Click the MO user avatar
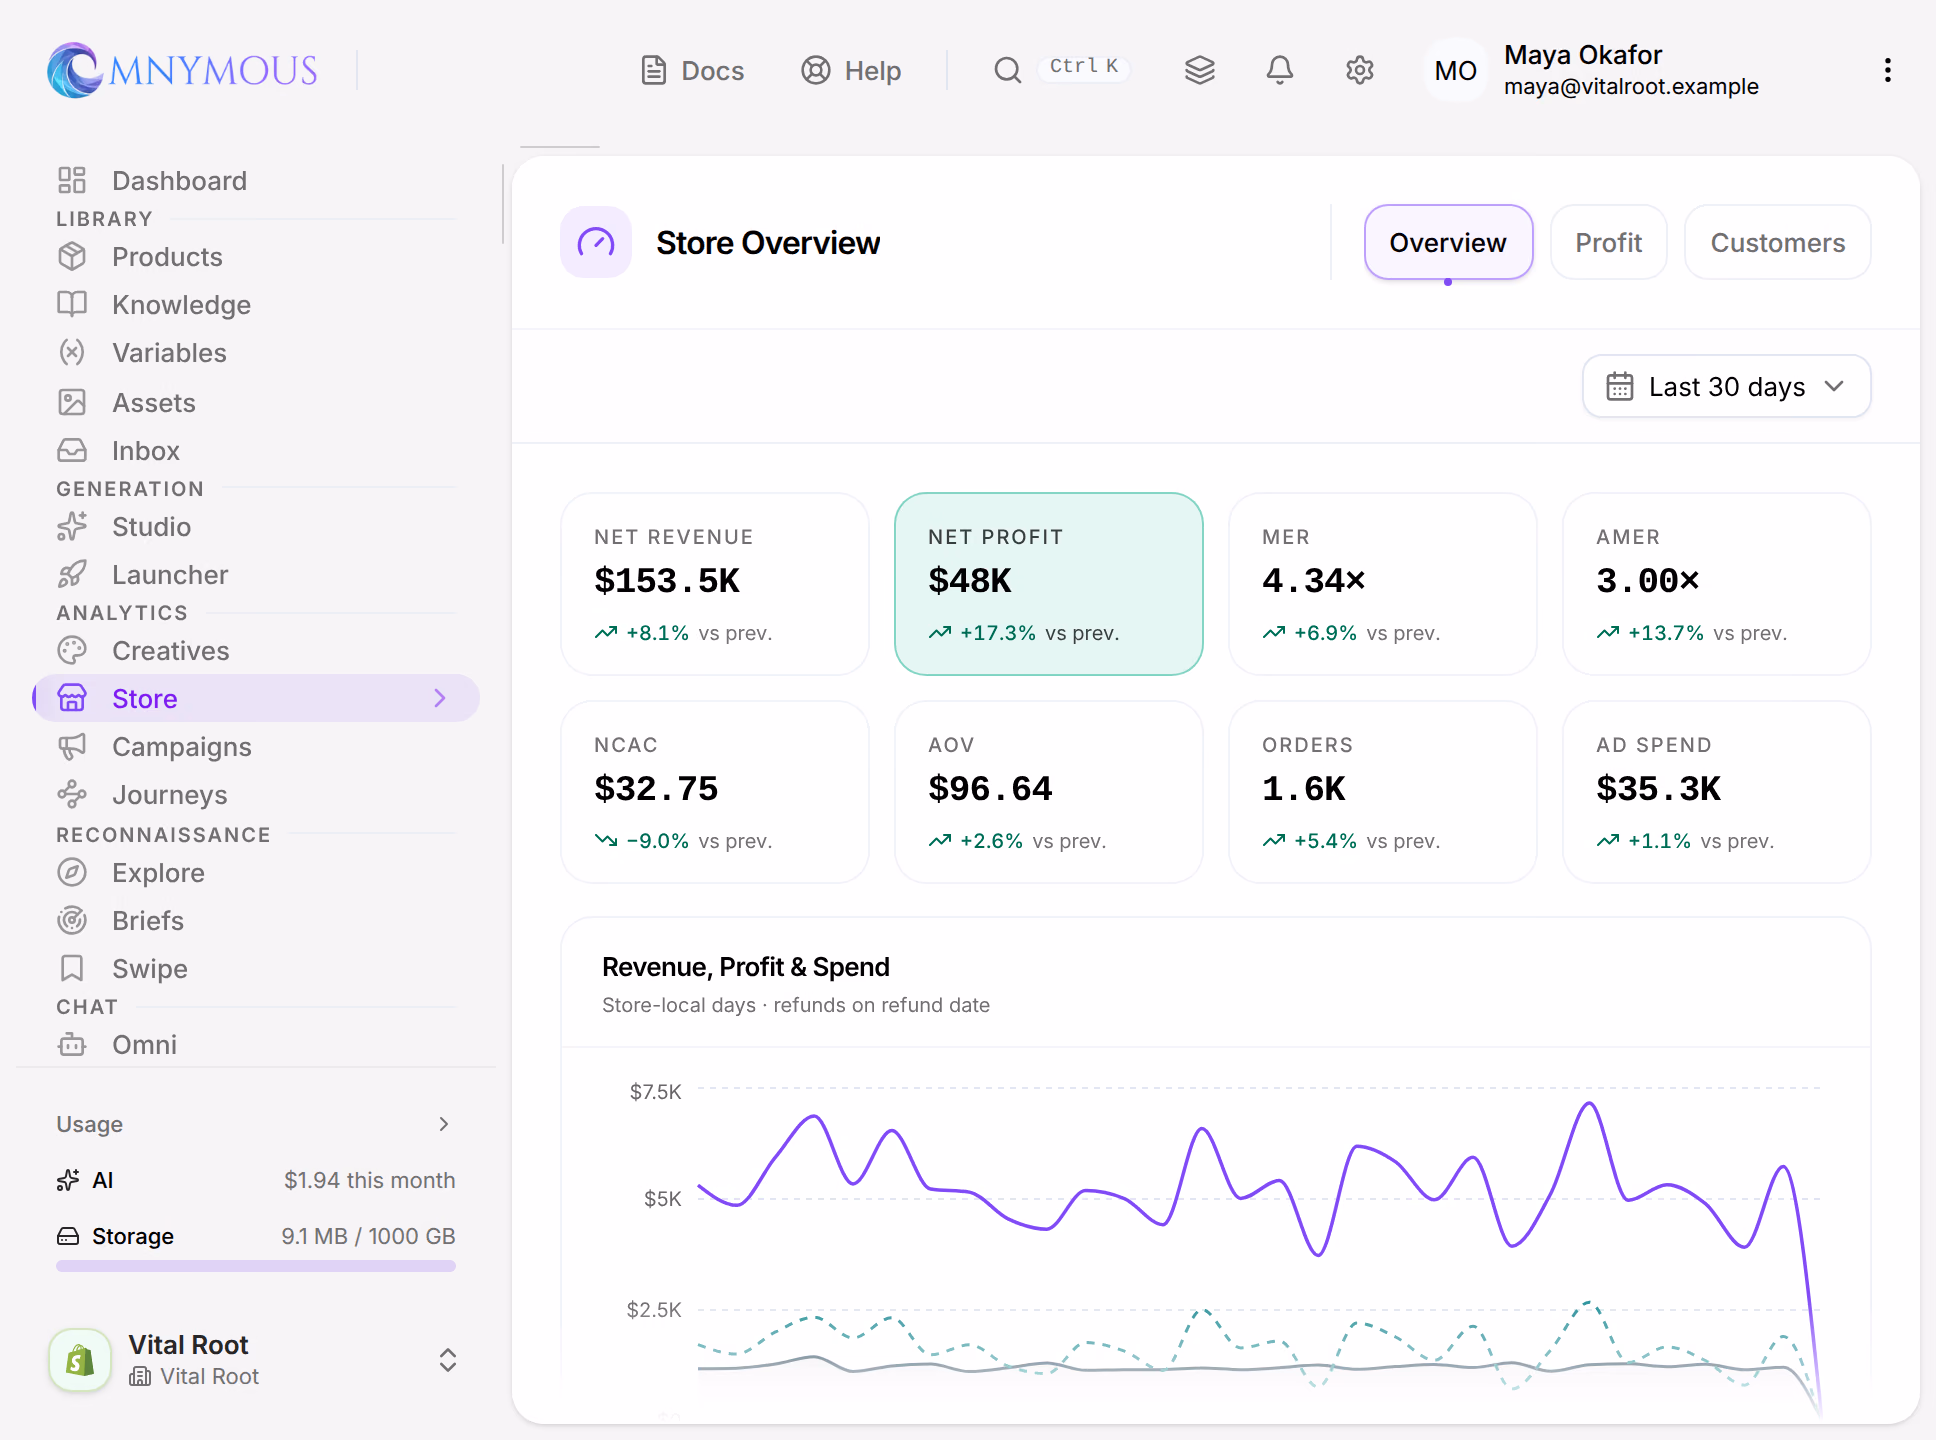 pyautogui.click(x=1455, y=70)
